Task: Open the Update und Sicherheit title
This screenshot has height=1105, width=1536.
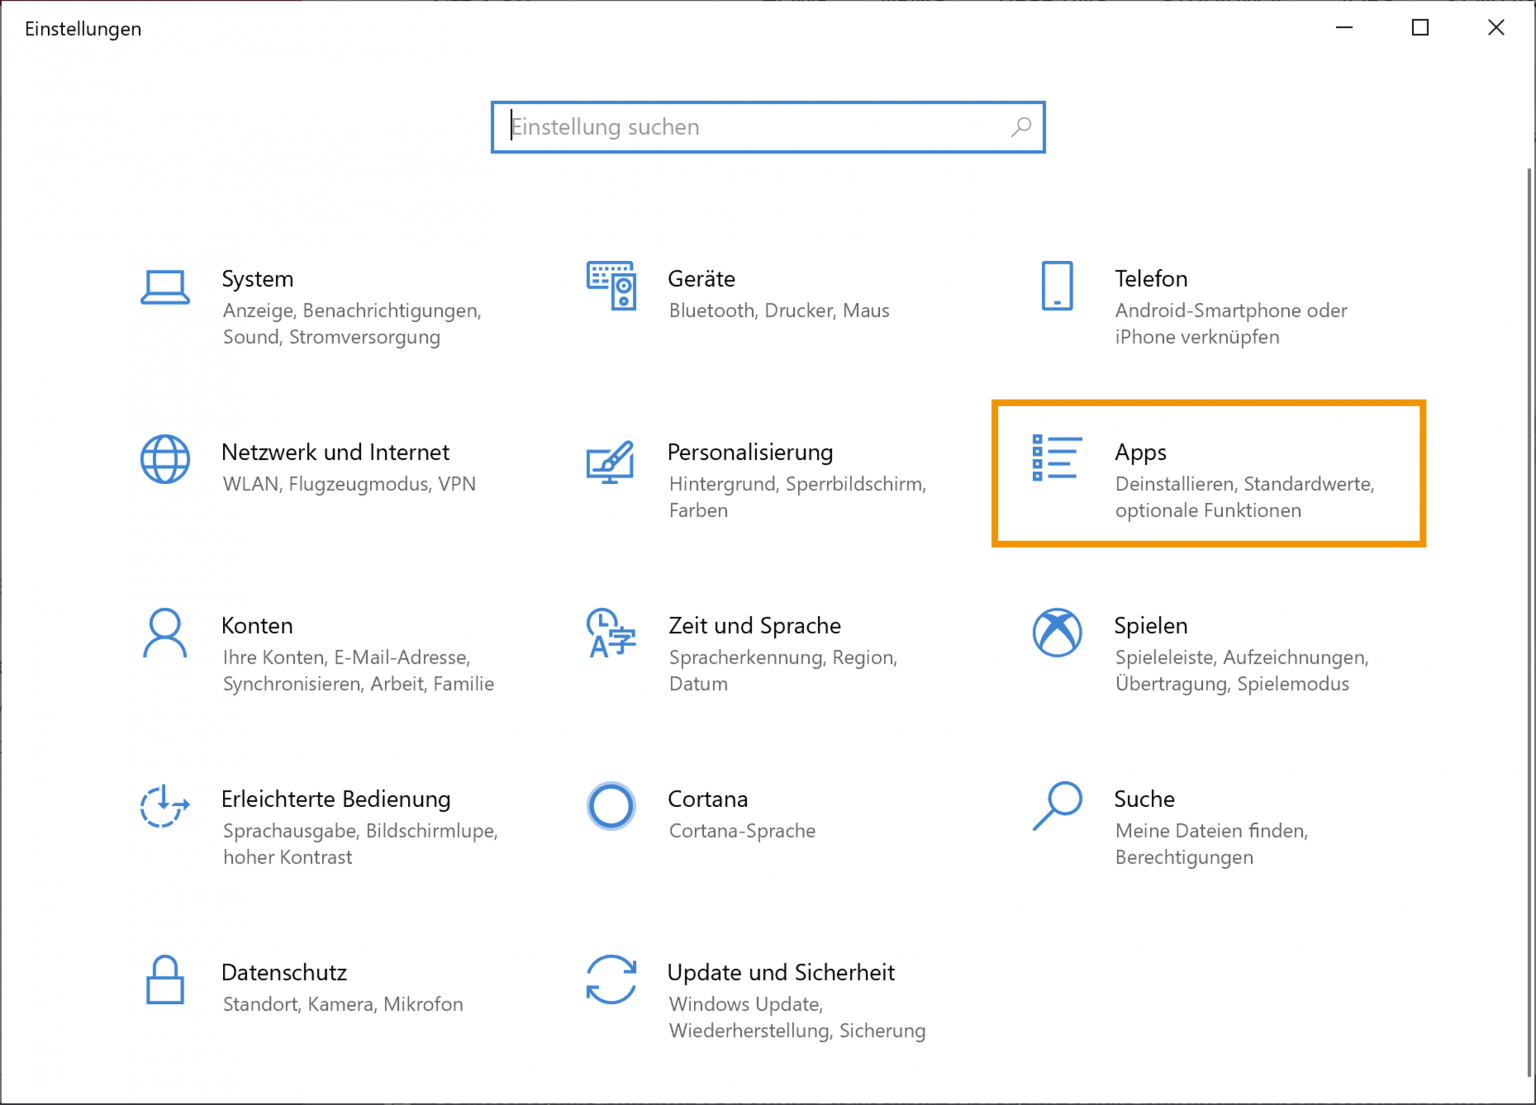Action: pos(780,972)
